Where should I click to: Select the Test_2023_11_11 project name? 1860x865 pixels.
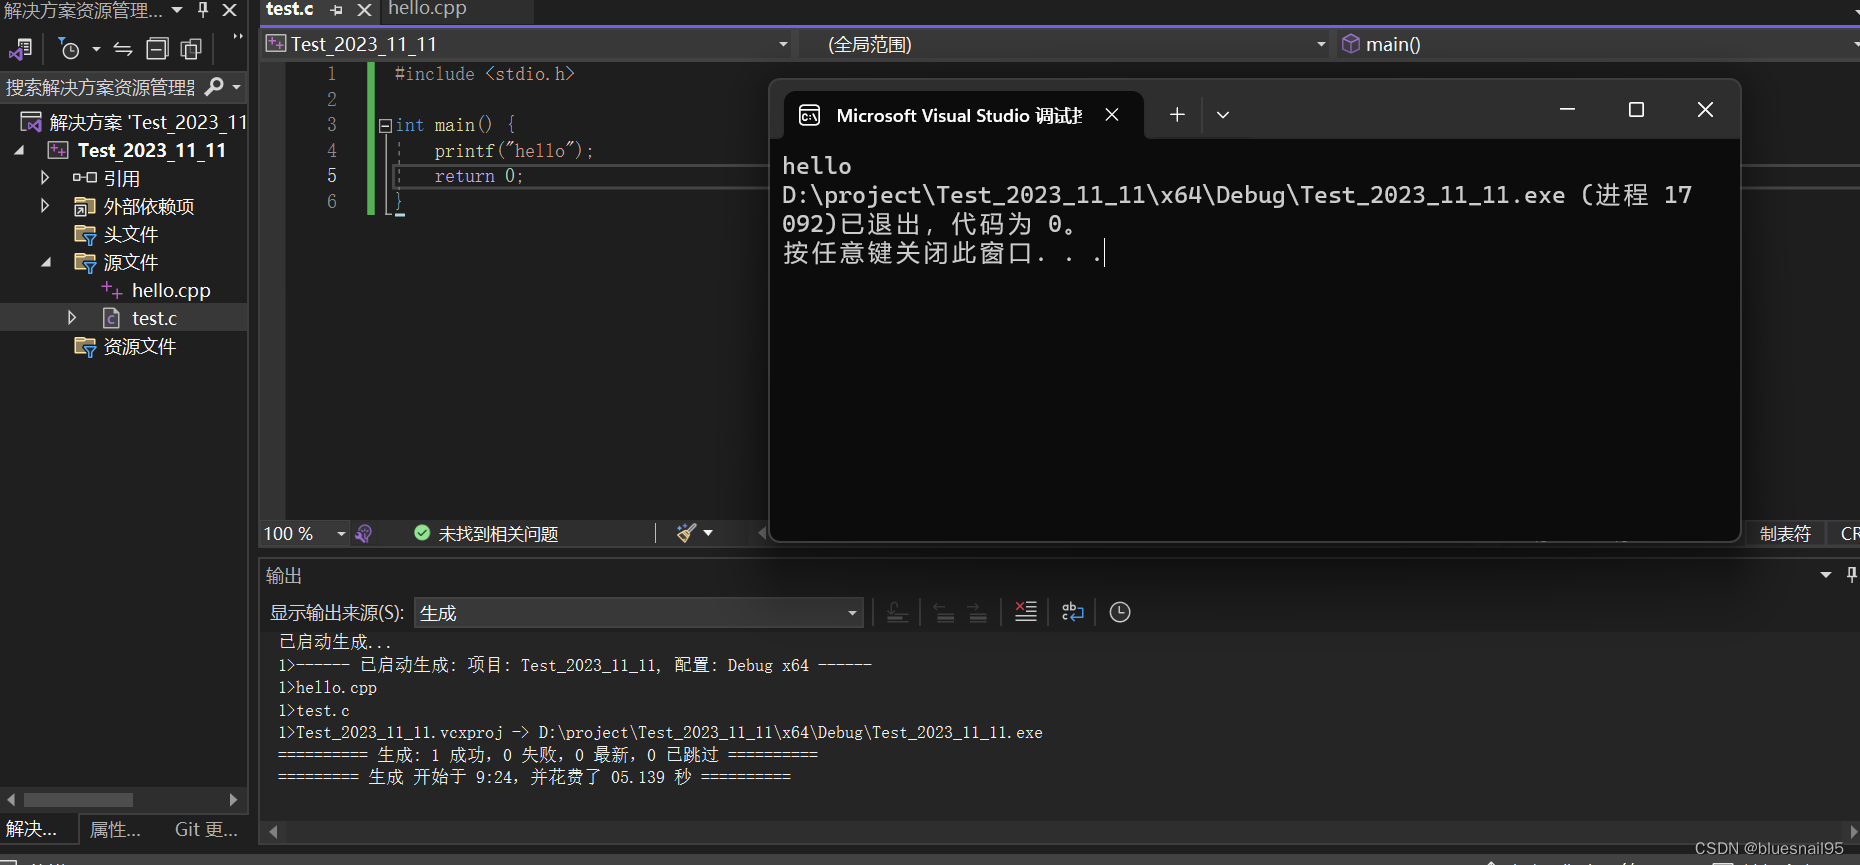152,150
